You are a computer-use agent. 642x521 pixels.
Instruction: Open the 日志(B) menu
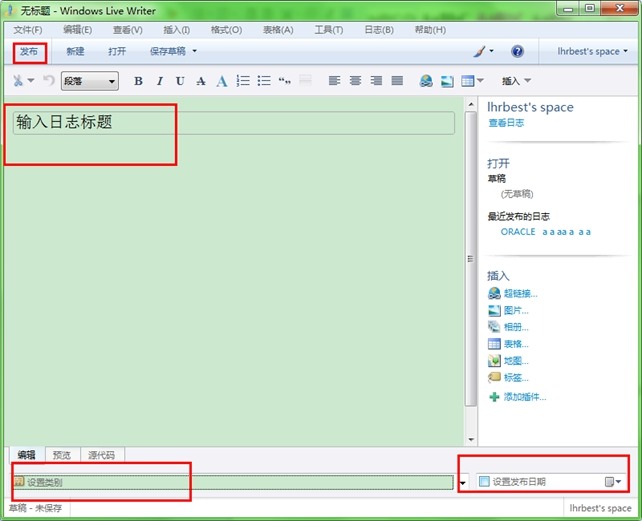point(379,30)
